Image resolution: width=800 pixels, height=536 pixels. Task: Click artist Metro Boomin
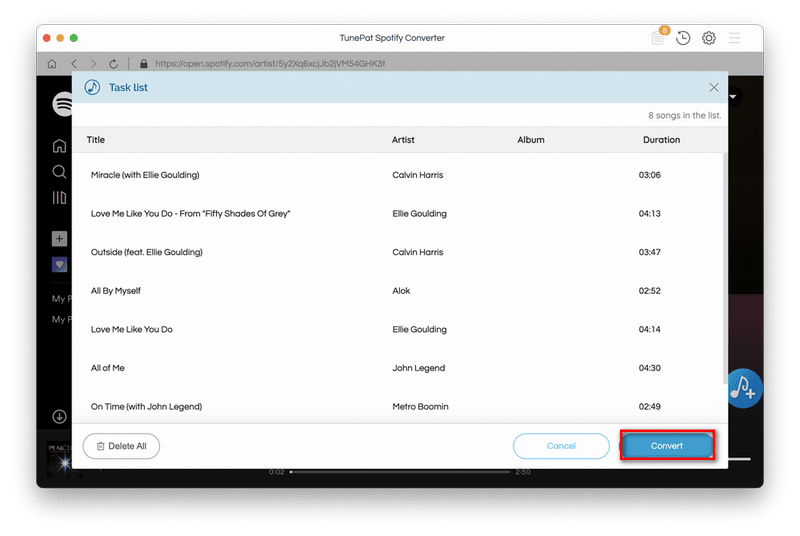point(420,406)
